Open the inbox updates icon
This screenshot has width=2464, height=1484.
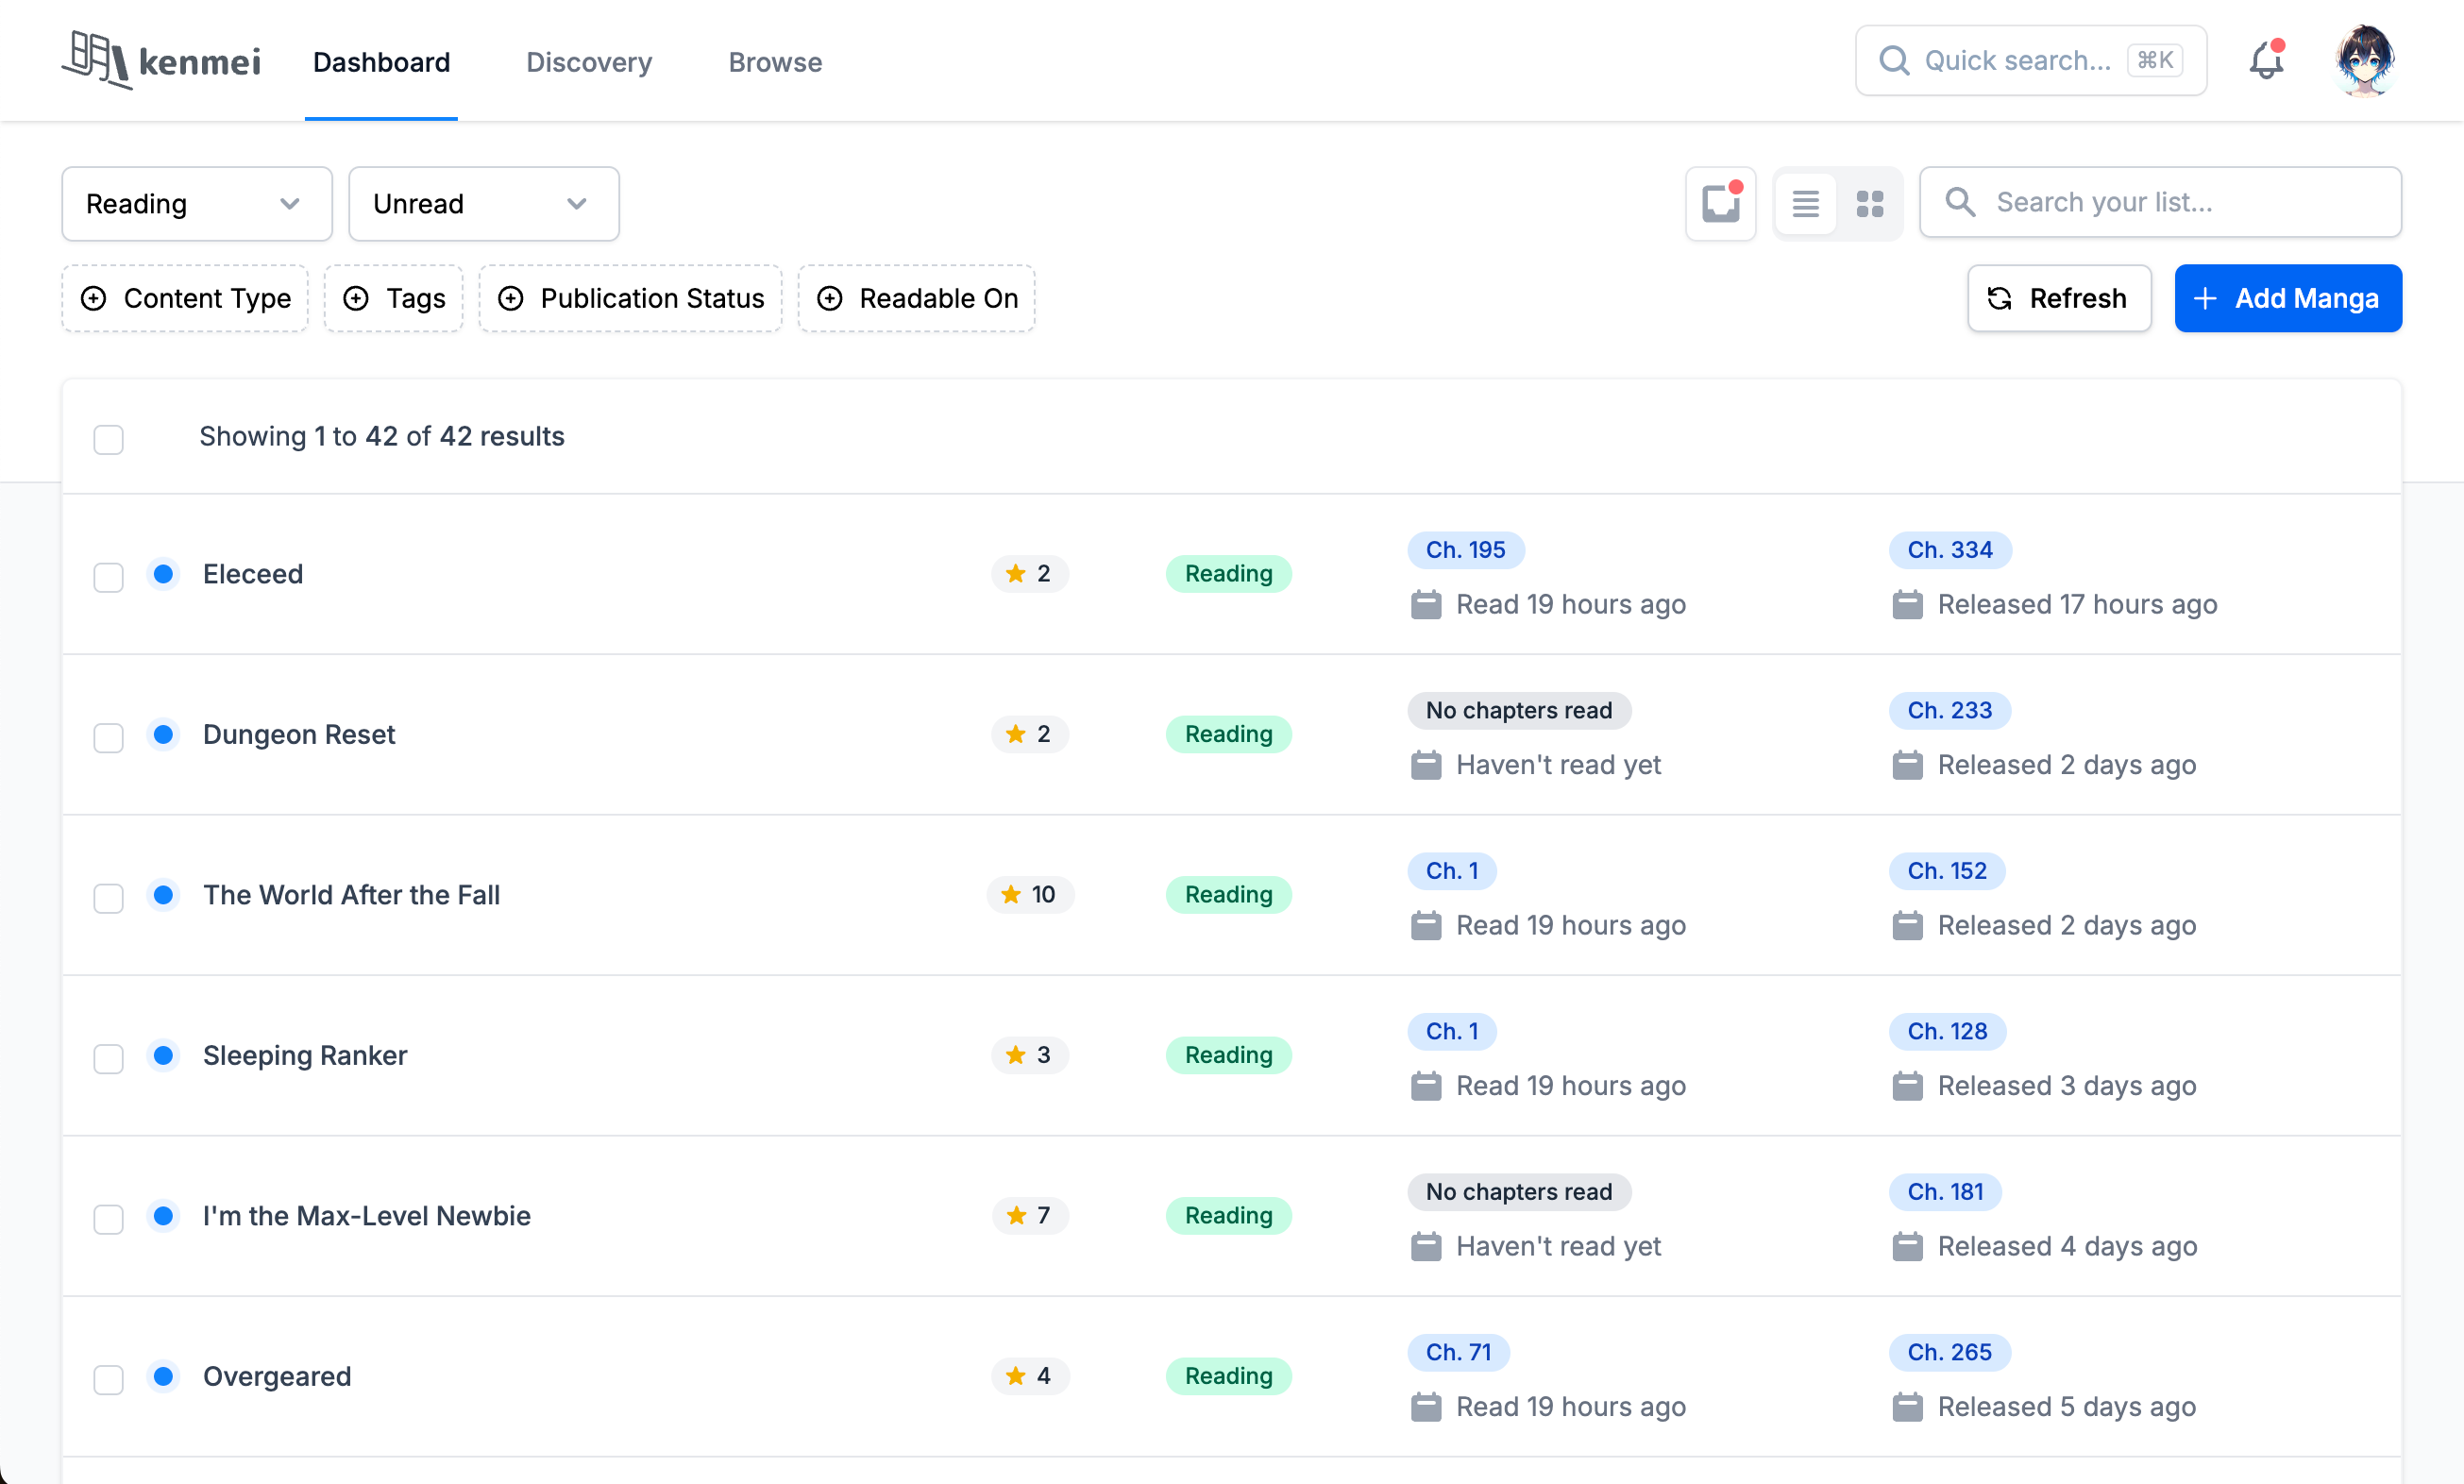click(1721, 204)
